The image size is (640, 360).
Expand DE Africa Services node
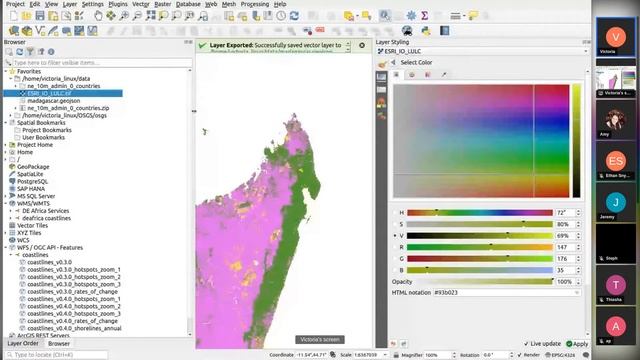(11, 211)
